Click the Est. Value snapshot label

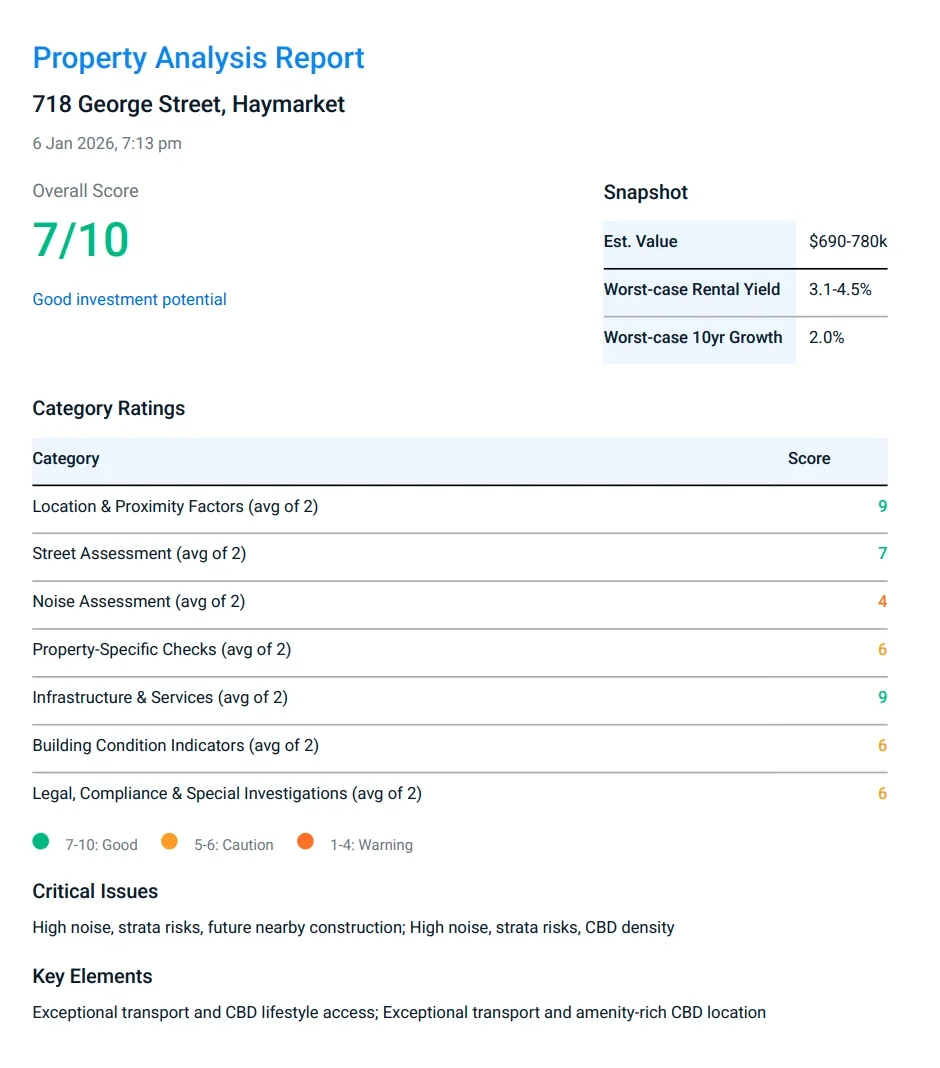click(x=640, y=241)
